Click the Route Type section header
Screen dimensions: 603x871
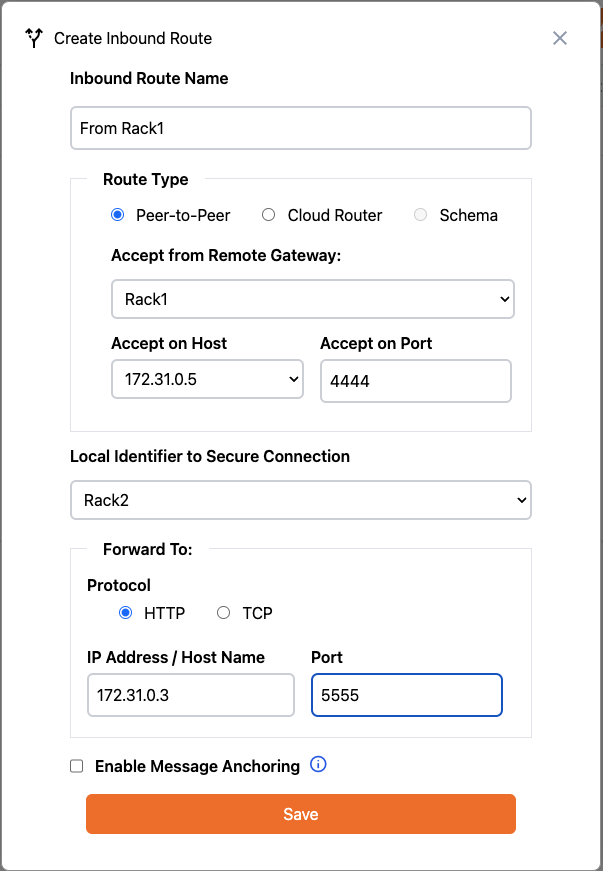click(146, 179)
